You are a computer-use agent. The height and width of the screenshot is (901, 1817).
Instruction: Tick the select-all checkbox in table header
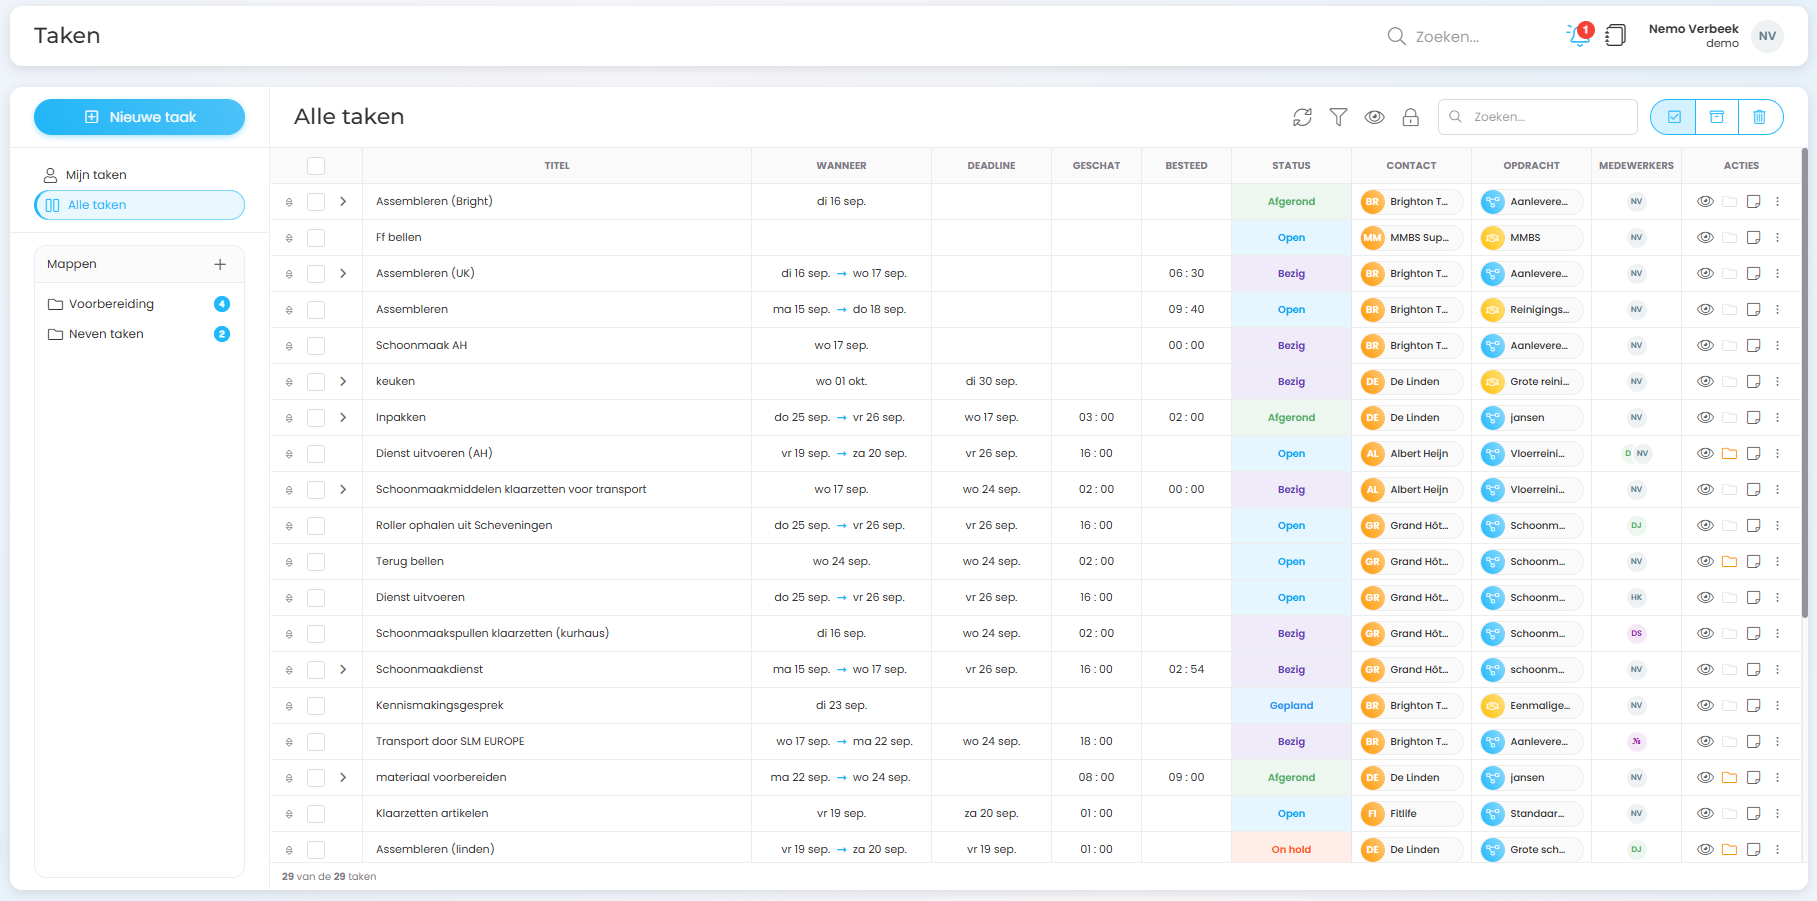316,166
